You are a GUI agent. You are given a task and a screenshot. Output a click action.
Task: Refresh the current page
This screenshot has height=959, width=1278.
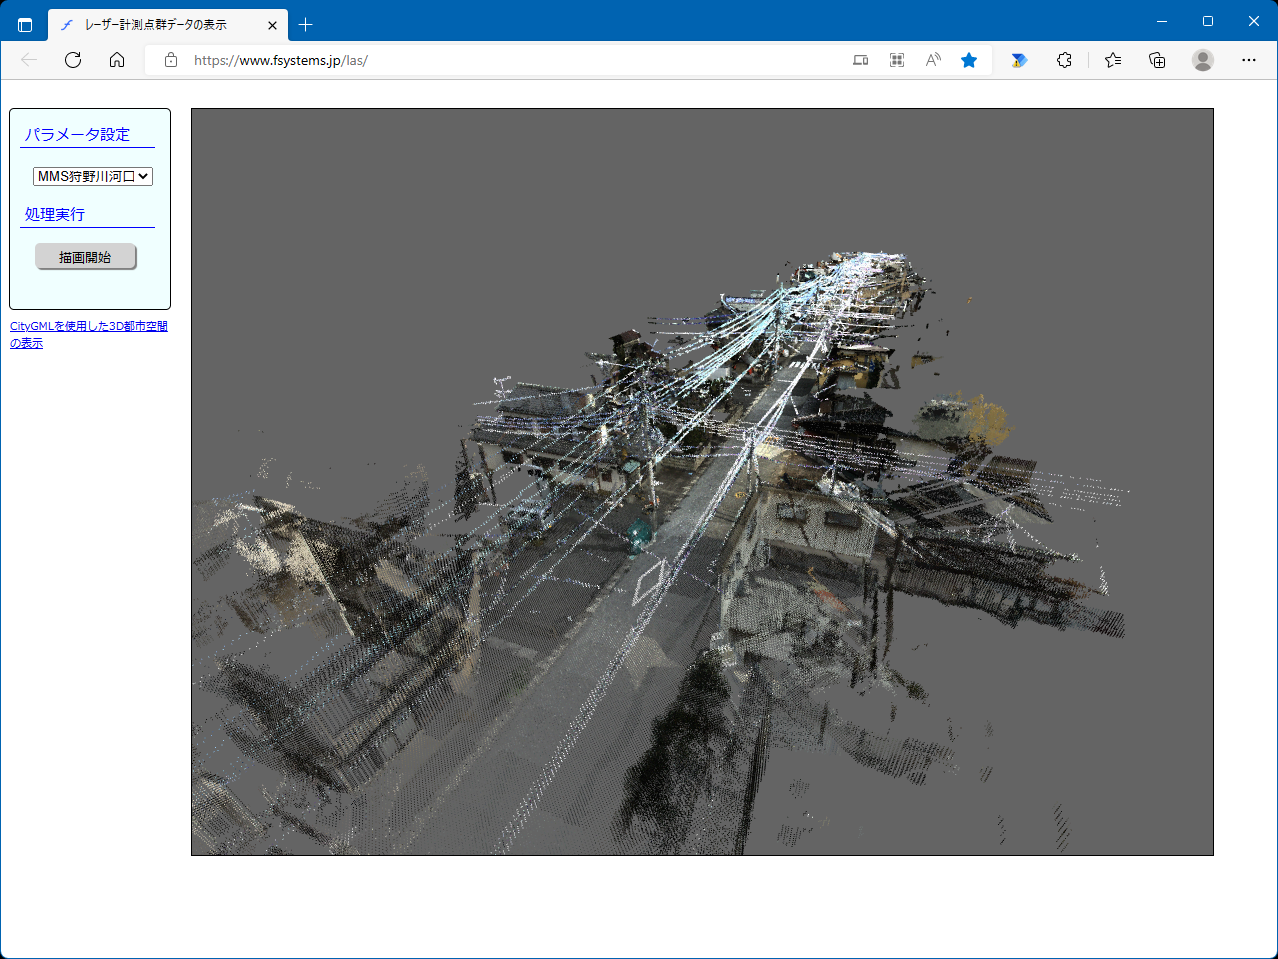tap(73, 60)
